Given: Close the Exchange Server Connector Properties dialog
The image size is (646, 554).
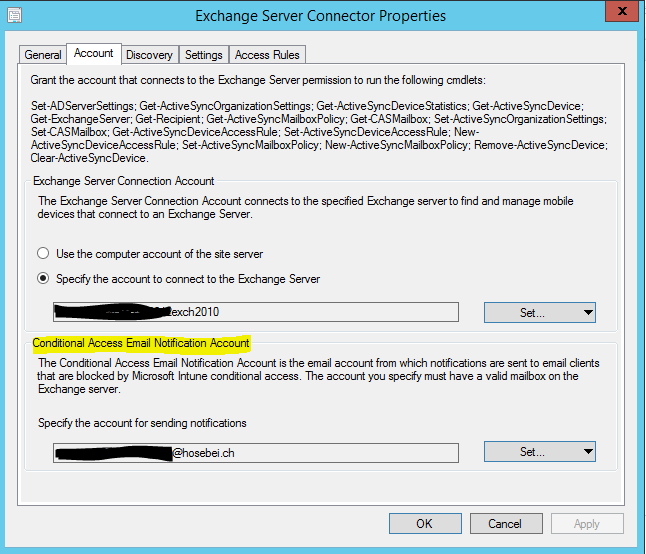Looking at the screenshot, I should pos(623,11).
